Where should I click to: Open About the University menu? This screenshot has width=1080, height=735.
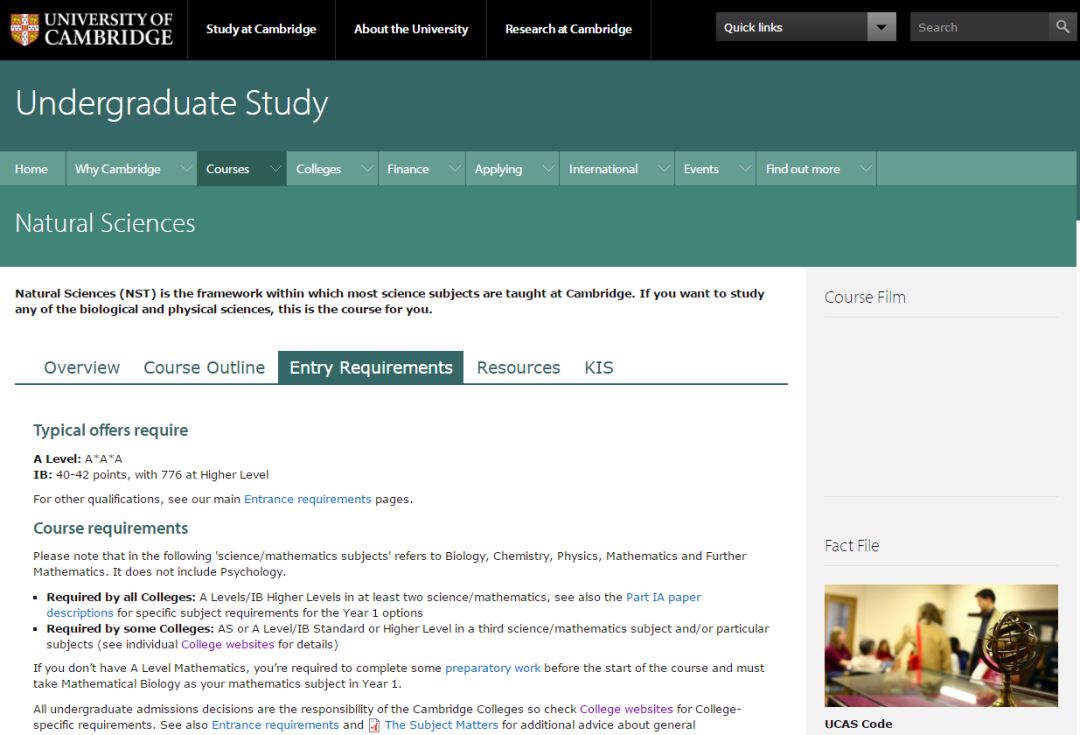(411, 29)
